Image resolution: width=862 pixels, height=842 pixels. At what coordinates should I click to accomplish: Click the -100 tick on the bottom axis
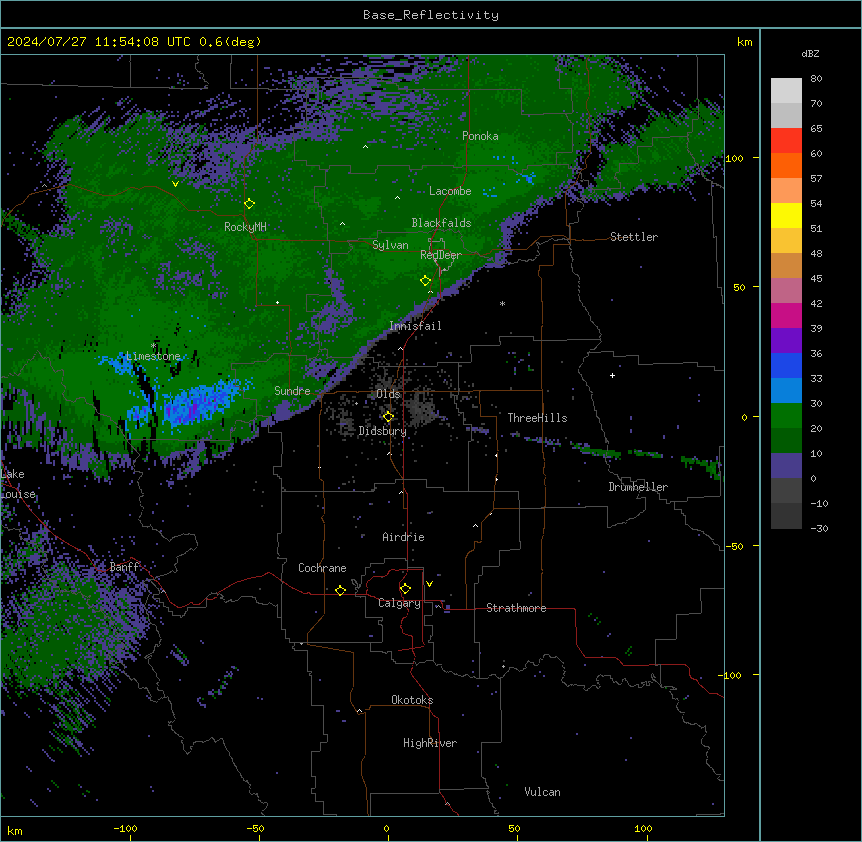tap(125, 828)
